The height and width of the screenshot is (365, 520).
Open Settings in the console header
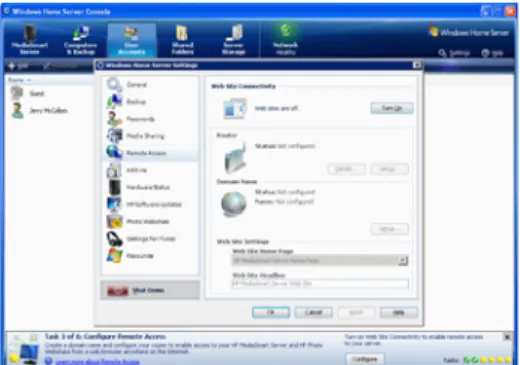pos(454,53)
